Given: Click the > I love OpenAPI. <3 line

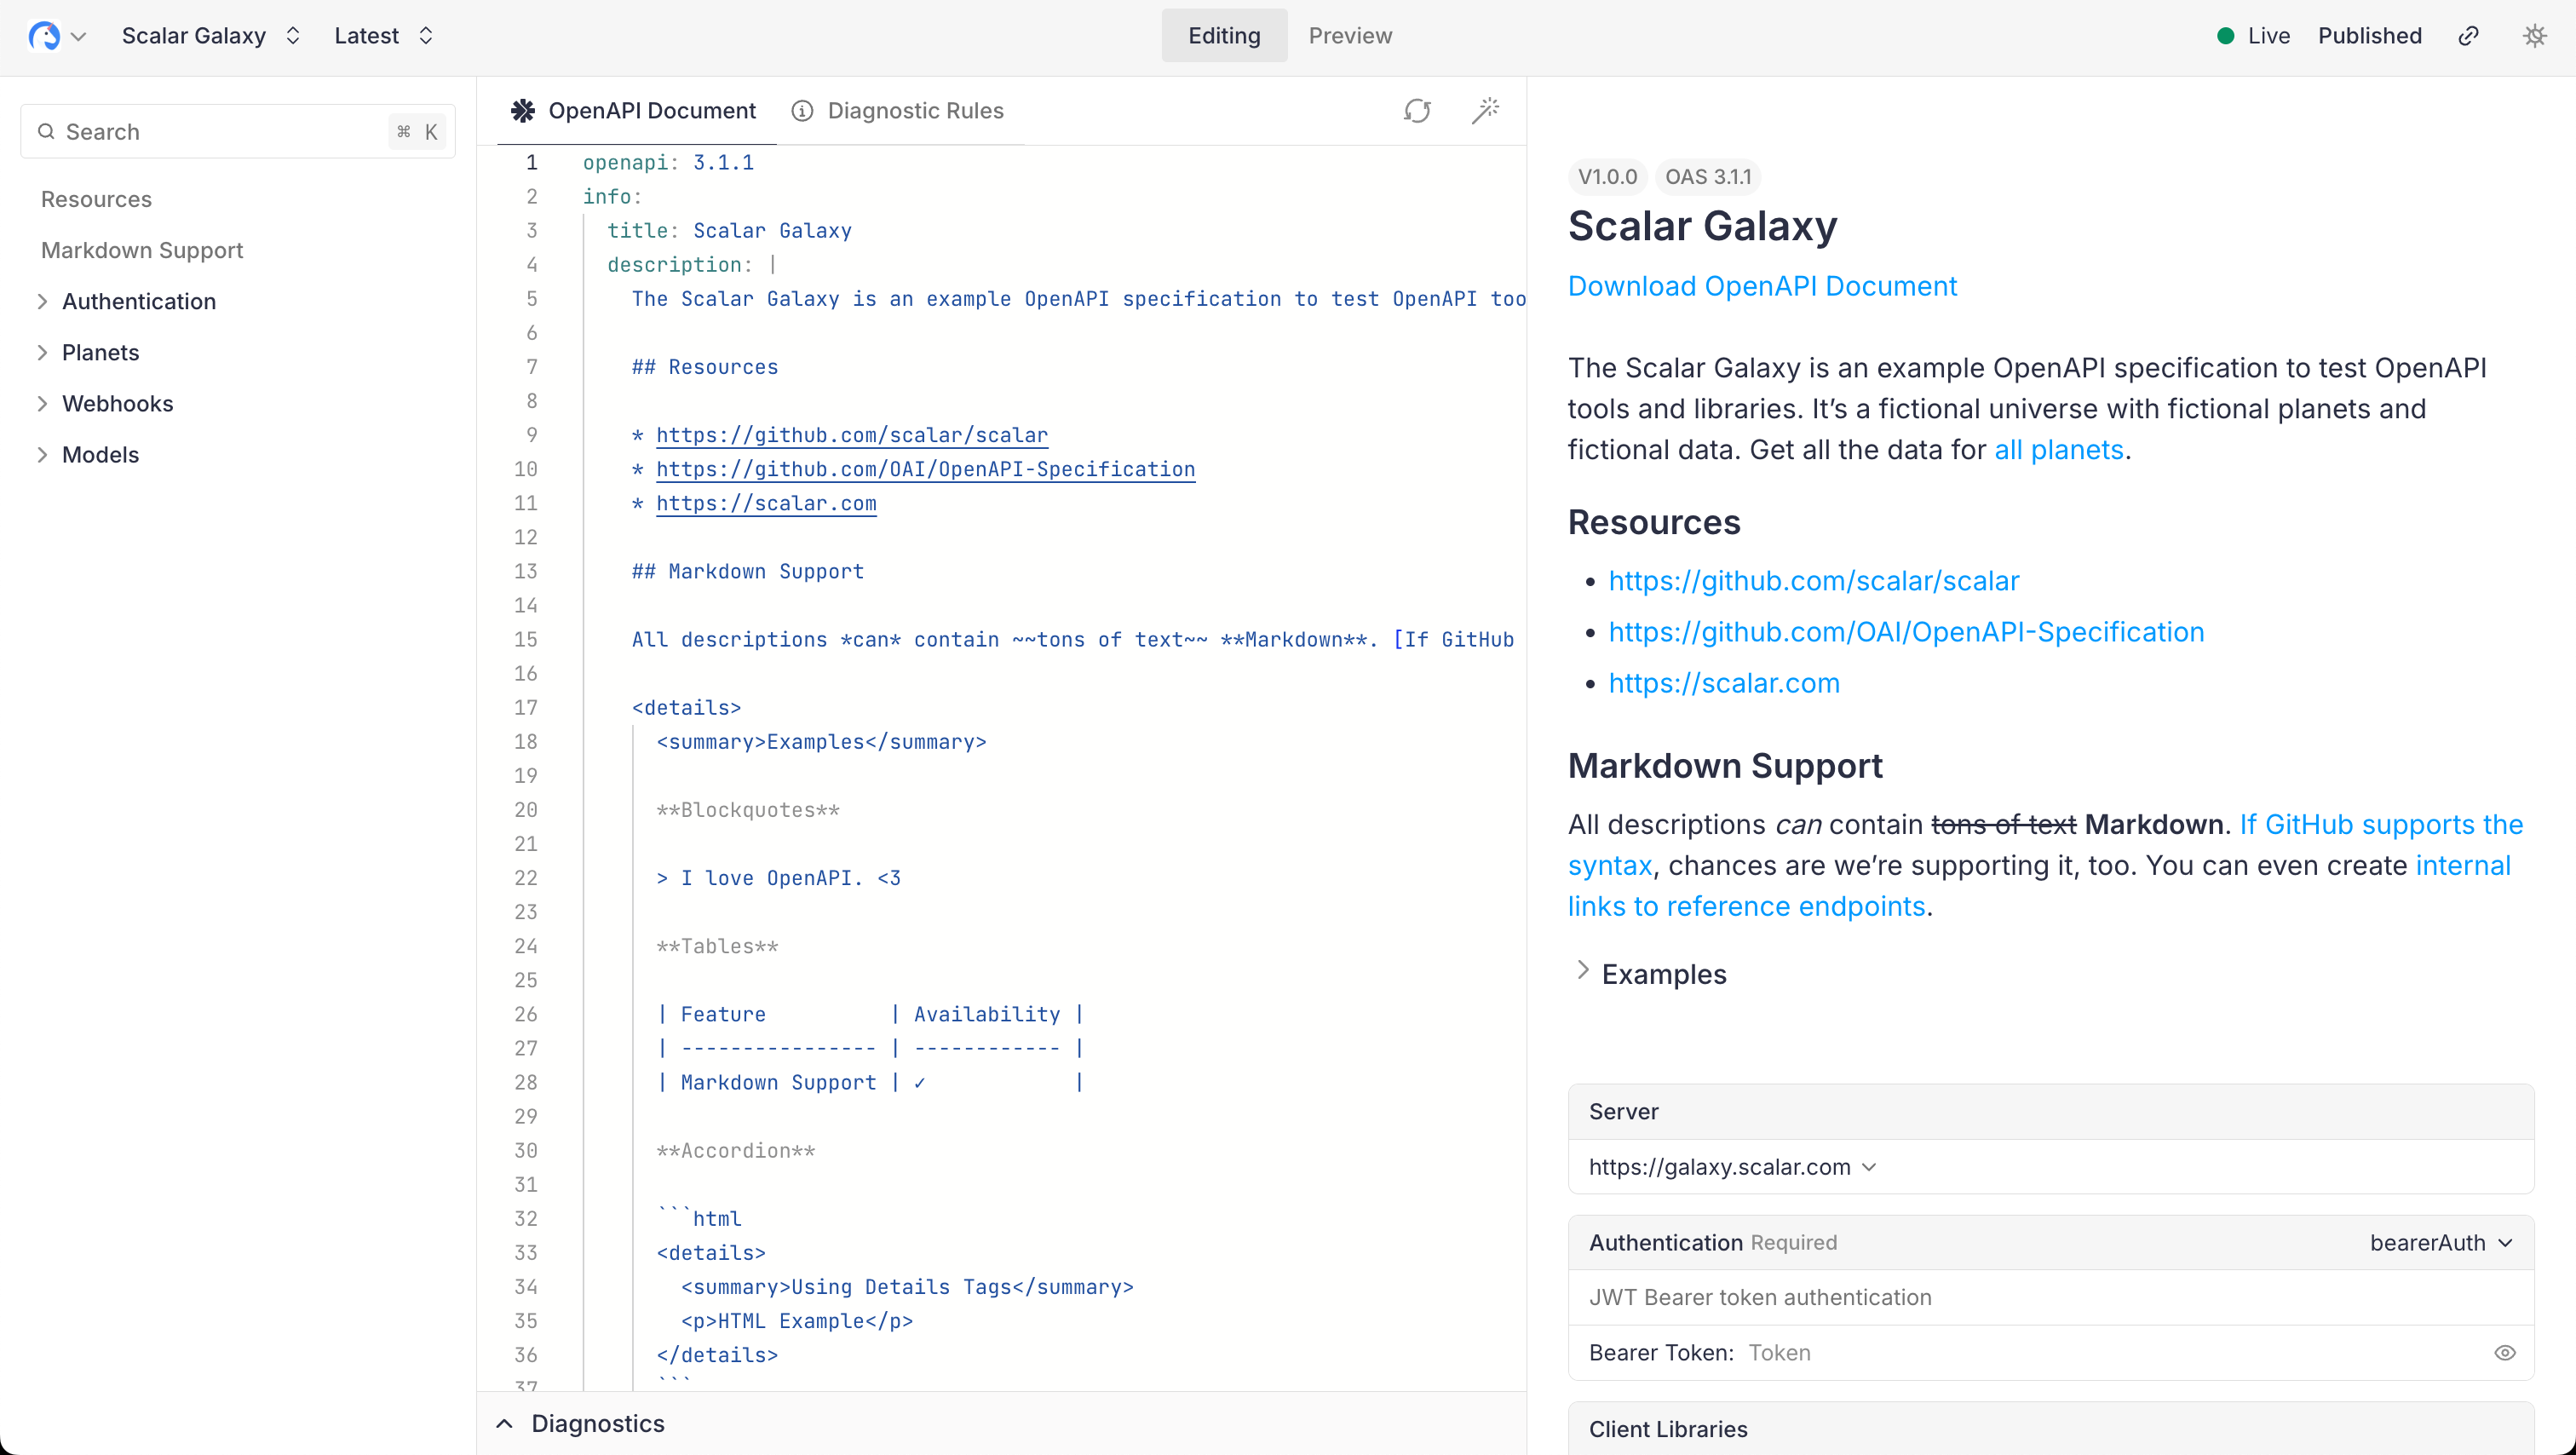Looking at the screenshot, I should [778, 878].
